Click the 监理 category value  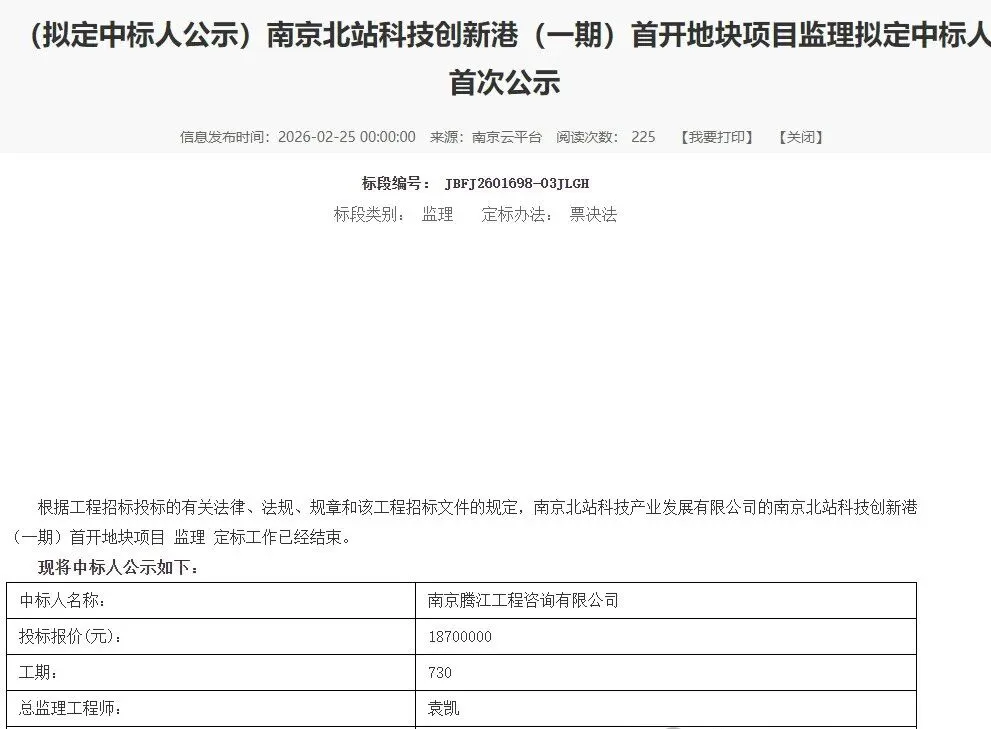pyautogui.click(x=437, y=214)
